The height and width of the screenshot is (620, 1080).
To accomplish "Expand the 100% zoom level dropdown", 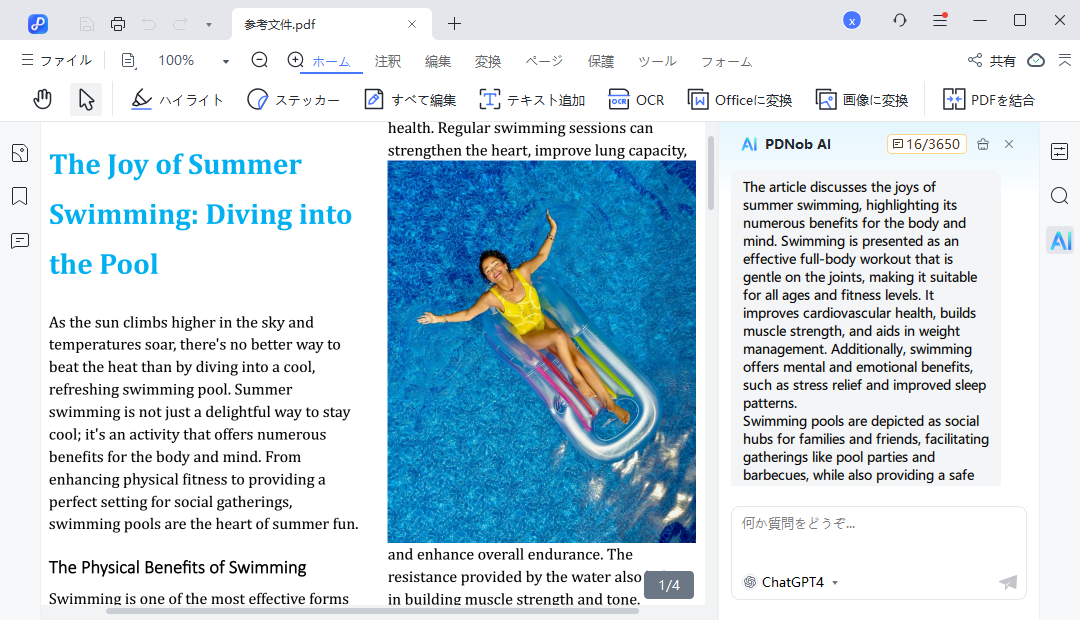I will [x=225, y=61].
